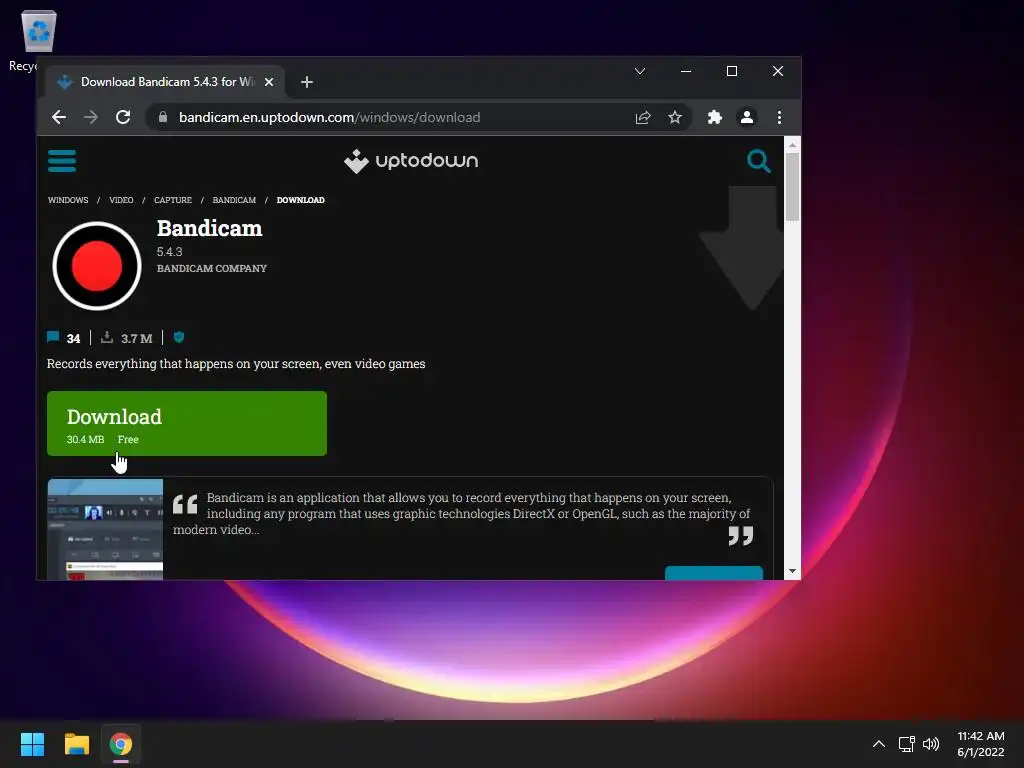Click the scrollbar down arrow
The image size is (1024, 768).
tap(792, 571)
